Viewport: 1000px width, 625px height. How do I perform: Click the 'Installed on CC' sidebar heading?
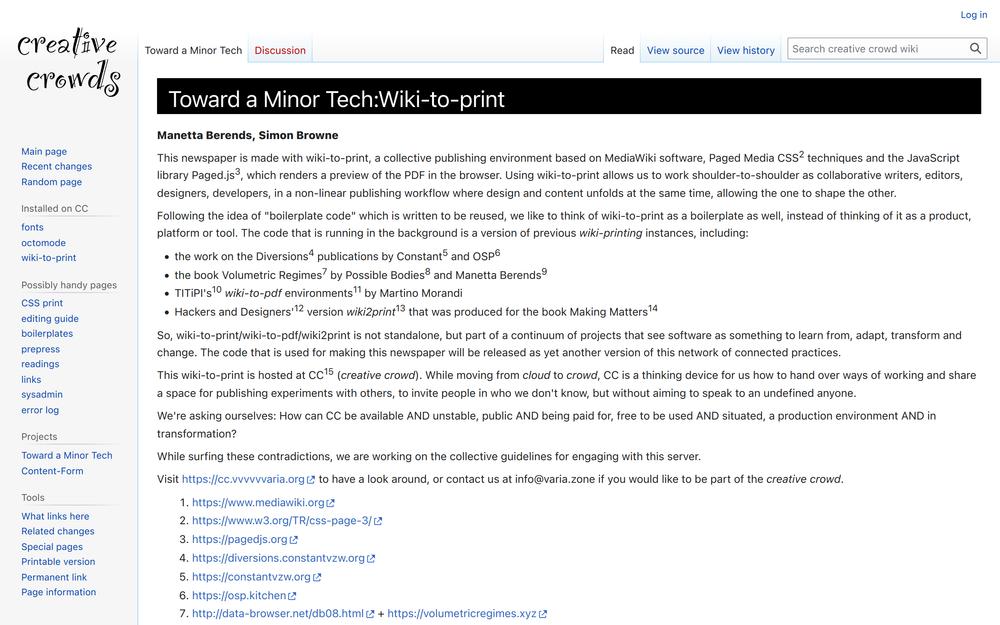point(54,209)
